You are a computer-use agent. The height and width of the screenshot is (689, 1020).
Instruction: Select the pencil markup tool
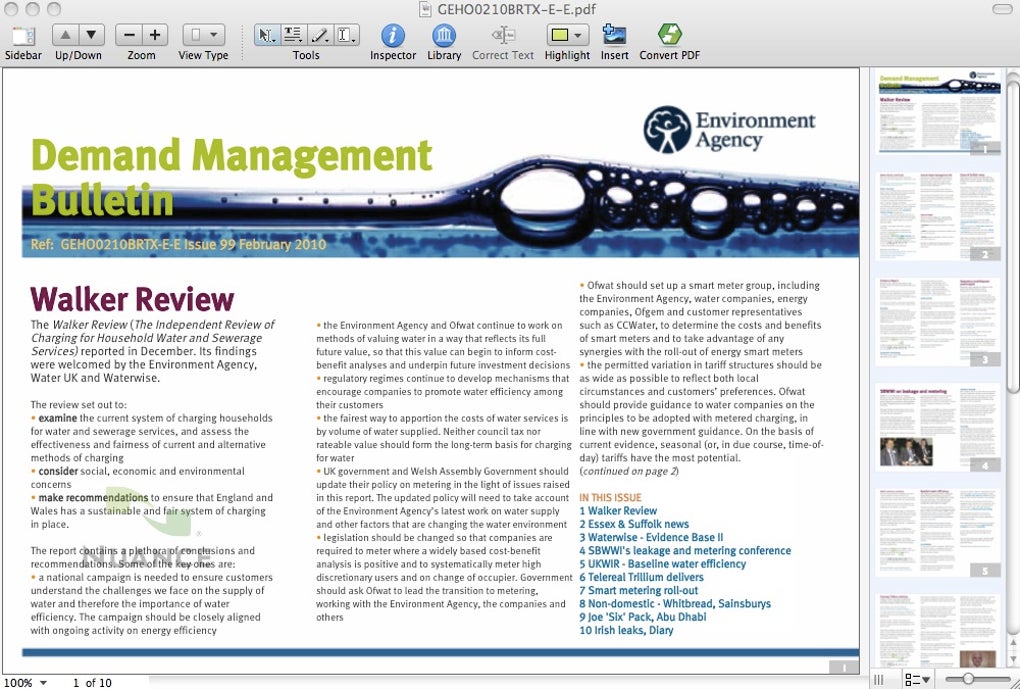(x=319, y=35)
